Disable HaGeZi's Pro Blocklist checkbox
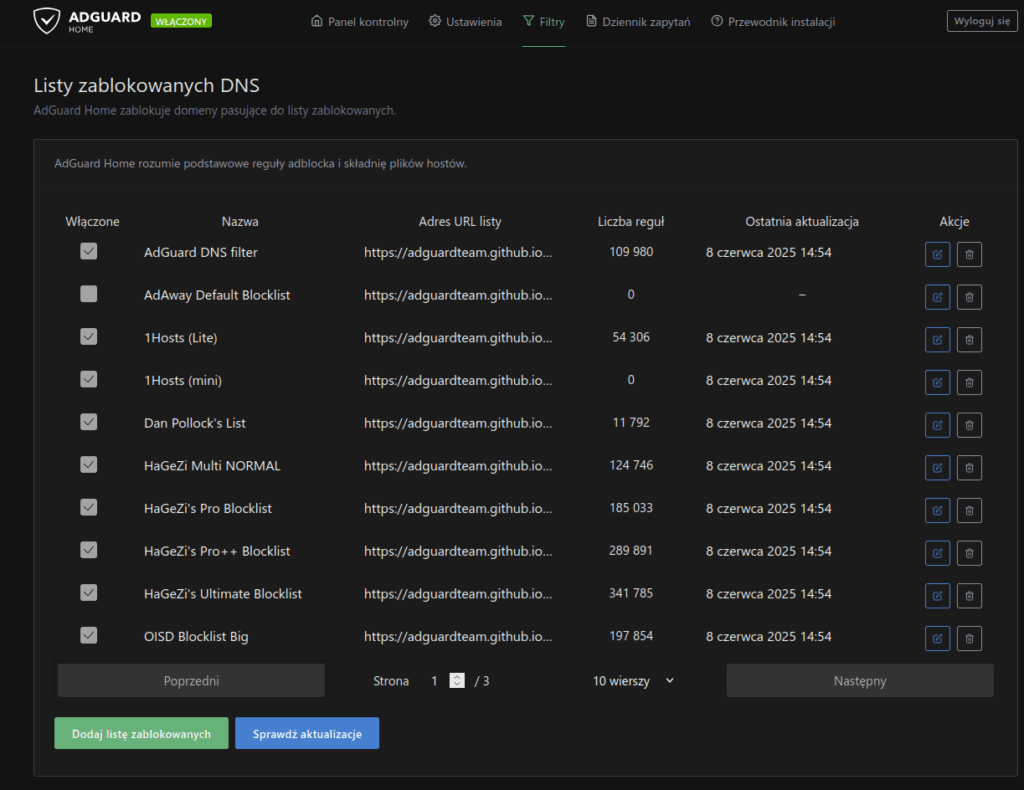The height and width of the screenshot is (790, 1024). 89,507
